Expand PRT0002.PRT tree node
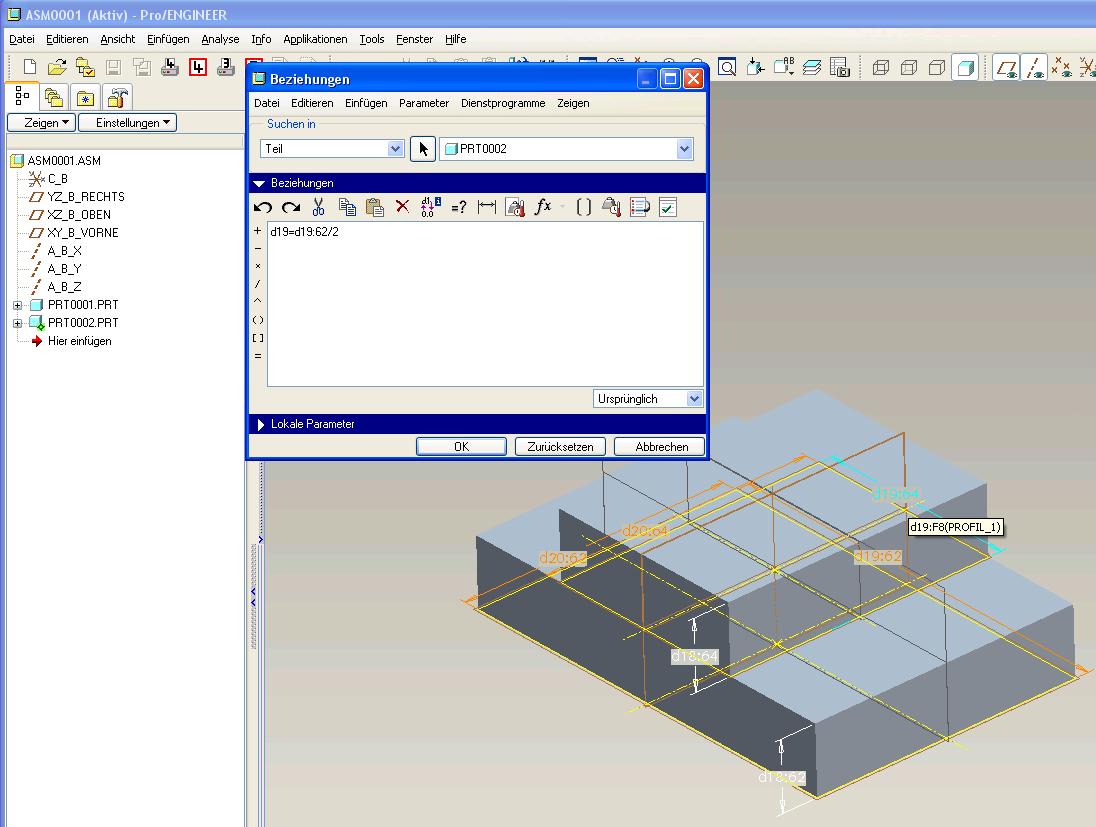This screenshot has width=1096, height=827. click(17, 323)
